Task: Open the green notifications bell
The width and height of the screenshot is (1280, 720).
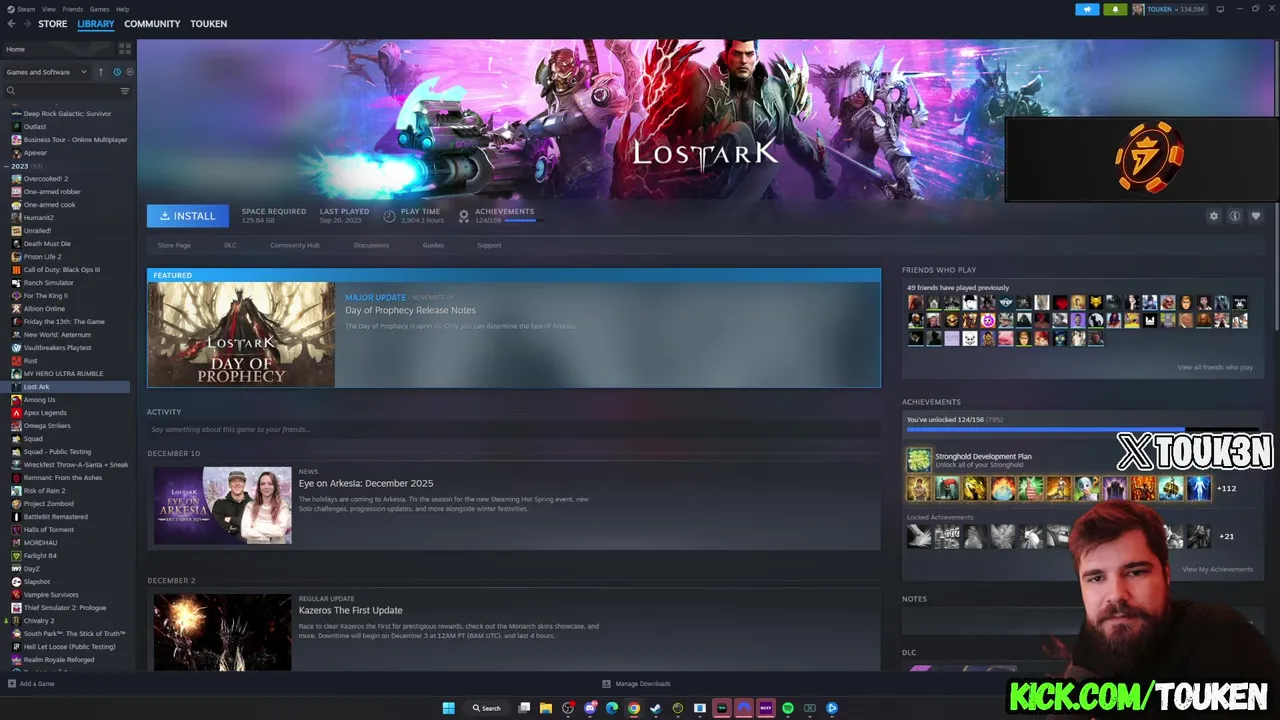Action: (x=1115, y=9)
